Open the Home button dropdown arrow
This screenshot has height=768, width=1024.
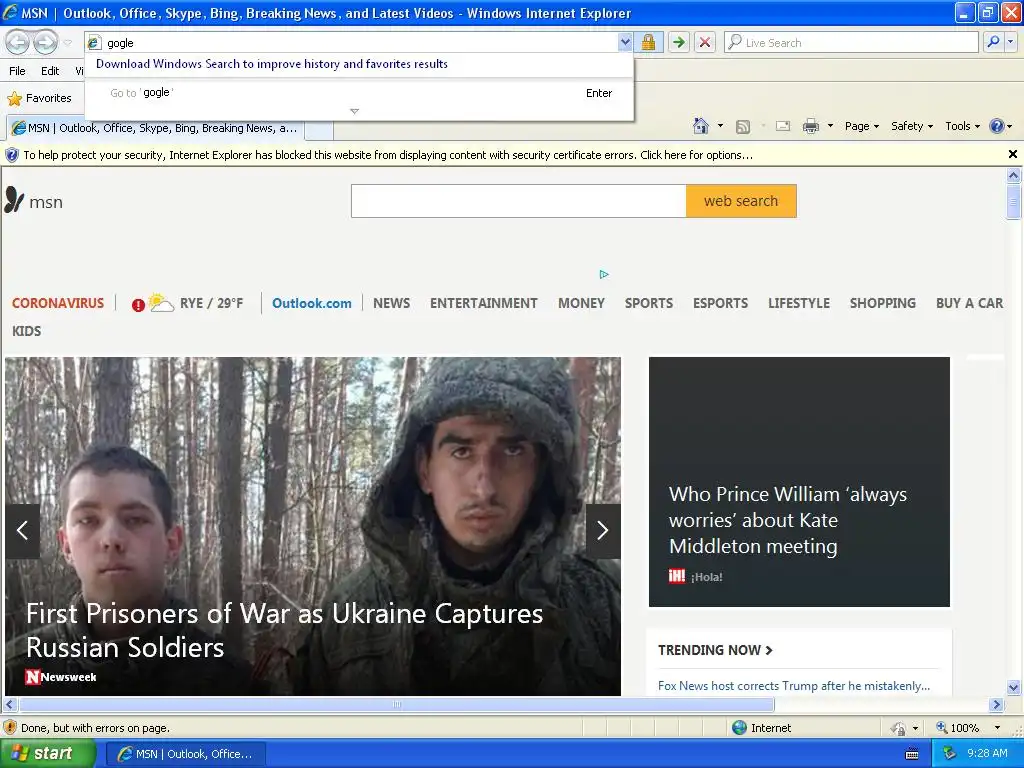720,125
